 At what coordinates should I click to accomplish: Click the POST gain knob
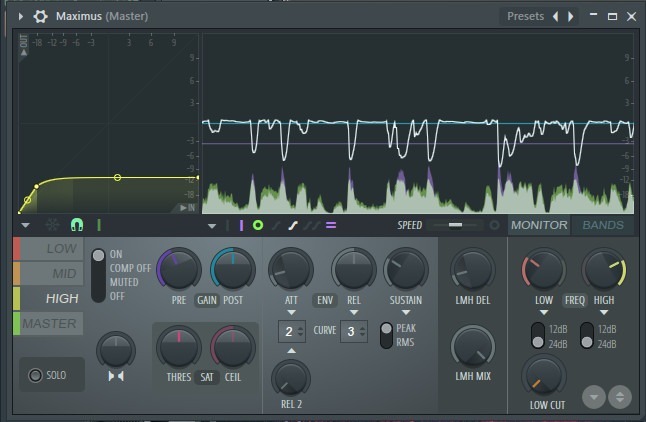pyautogui.click(x=233, y=269)
